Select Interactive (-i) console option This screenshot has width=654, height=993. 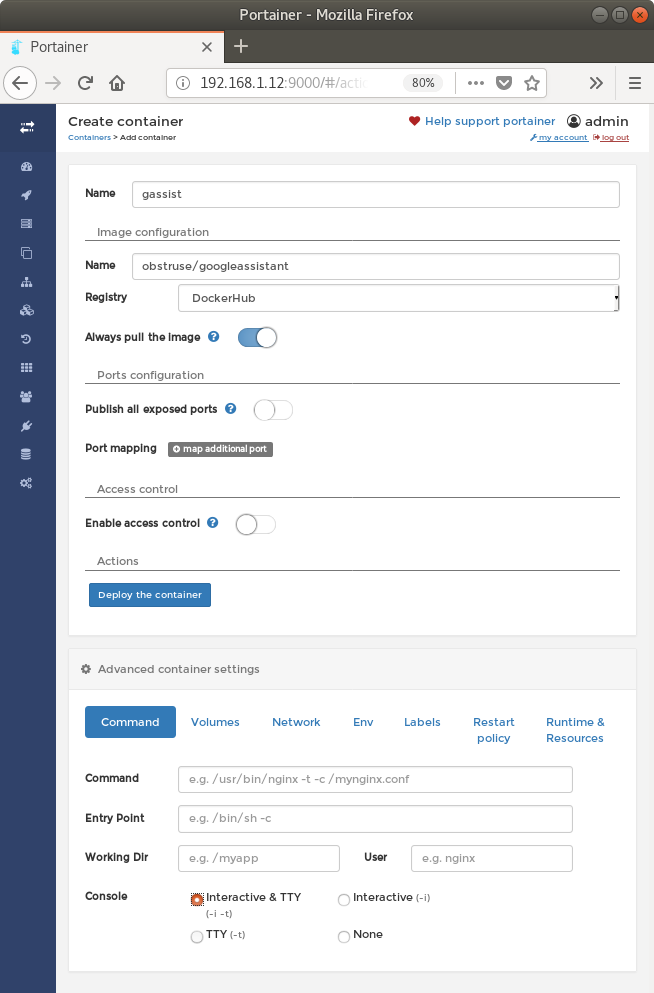(x=344, y=899)
